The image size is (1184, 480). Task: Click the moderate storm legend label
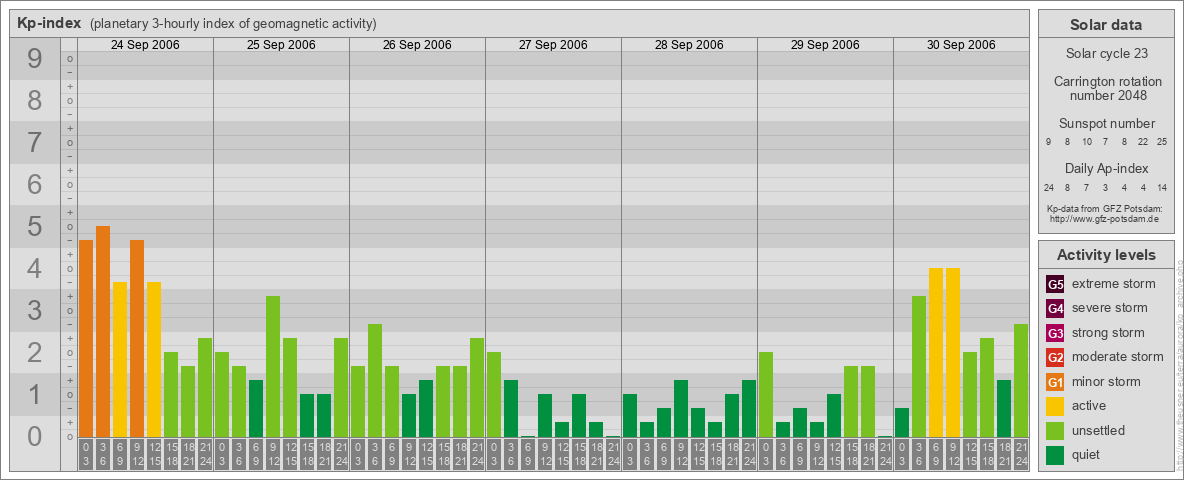coord(1118,357)
